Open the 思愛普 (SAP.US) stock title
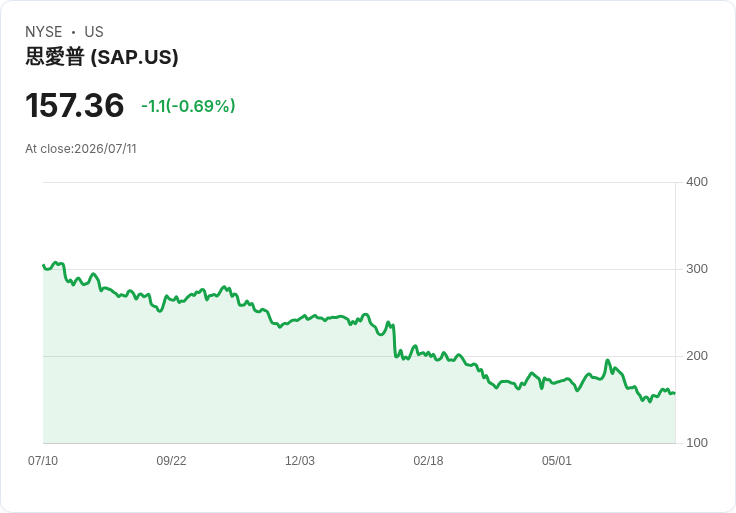The height and width of the screenshot is (513, 736). (x=102, y=57)
